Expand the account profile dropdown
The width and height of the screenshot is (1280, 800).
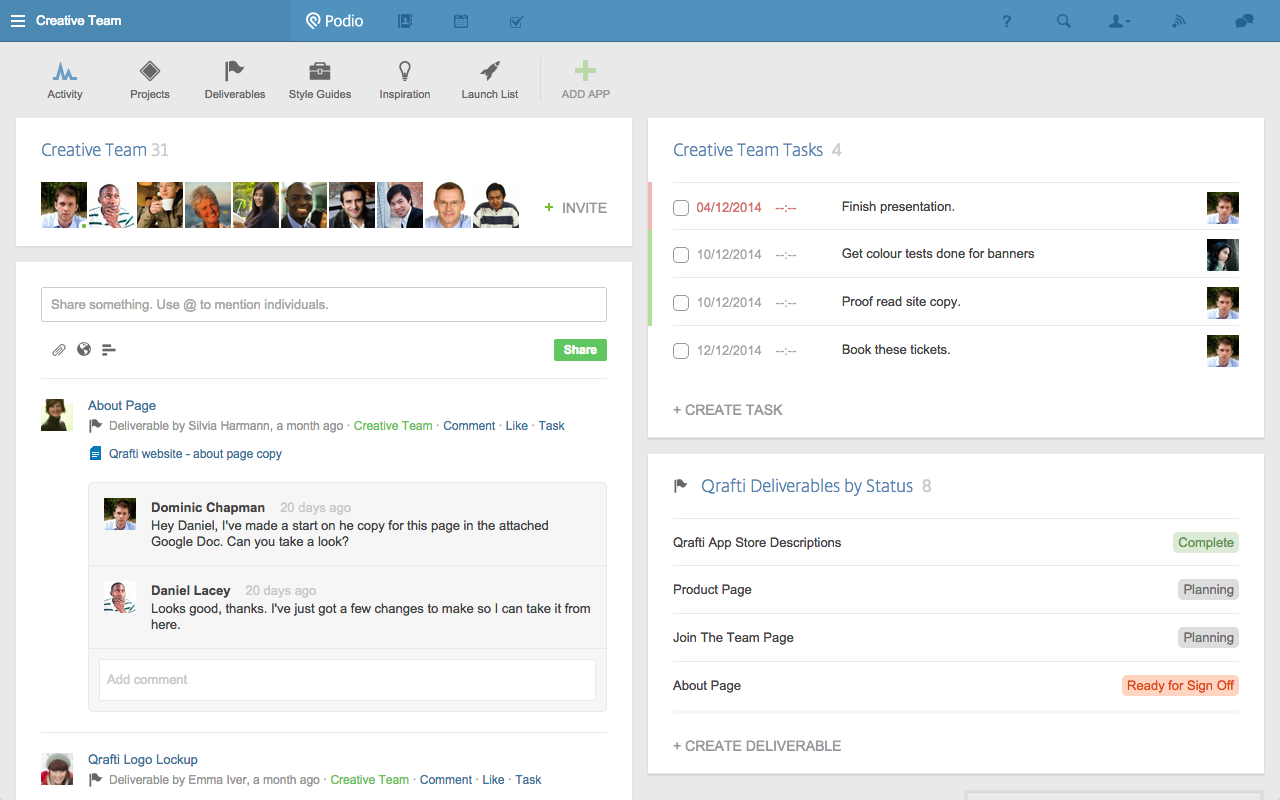tap(1120, 21)
